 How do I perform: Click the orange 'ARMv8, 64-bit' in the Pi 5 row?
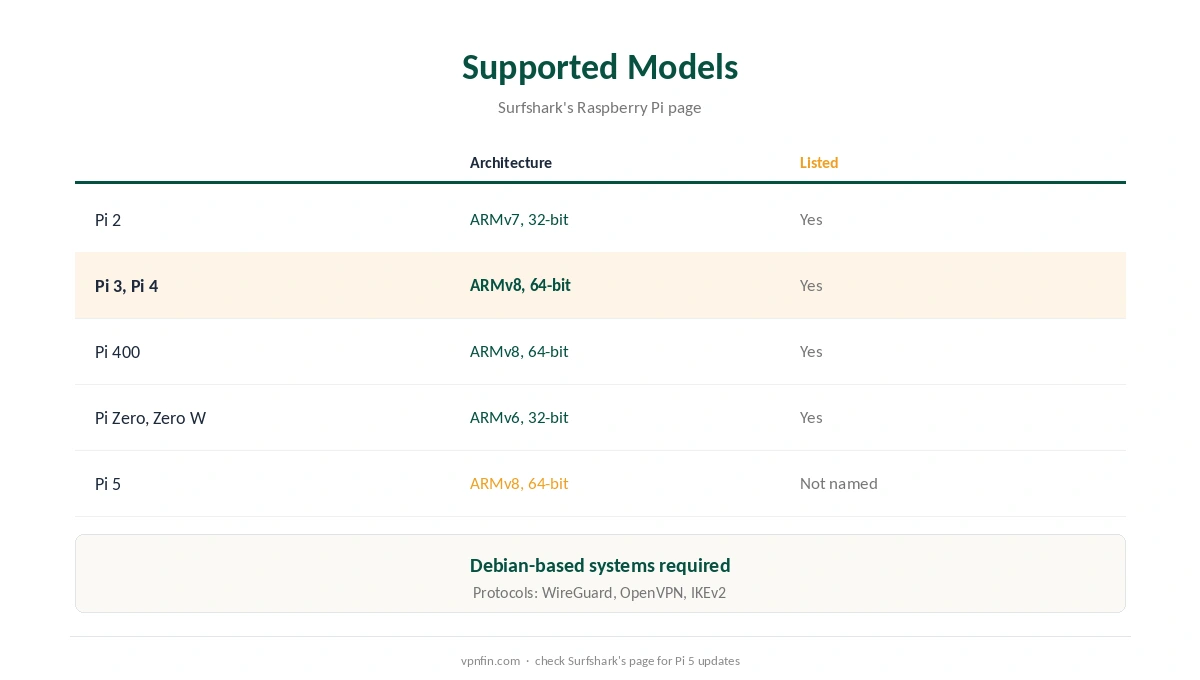pos(519,483)
